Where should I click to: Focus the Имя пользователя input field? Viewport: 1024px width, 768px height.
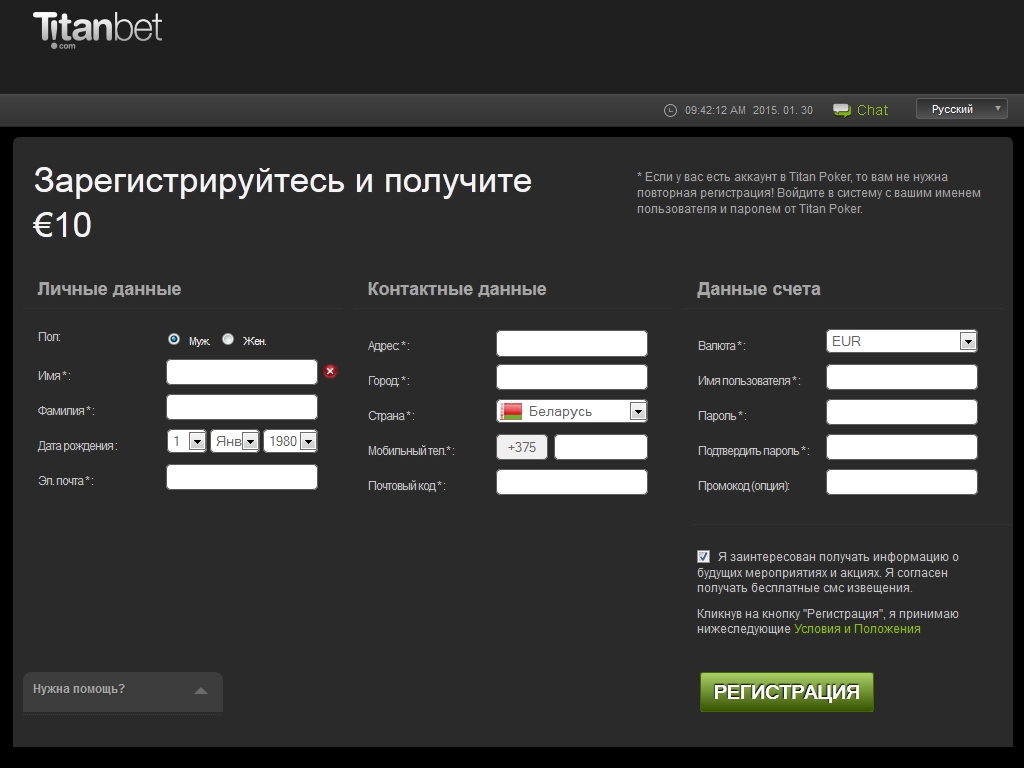902,377
